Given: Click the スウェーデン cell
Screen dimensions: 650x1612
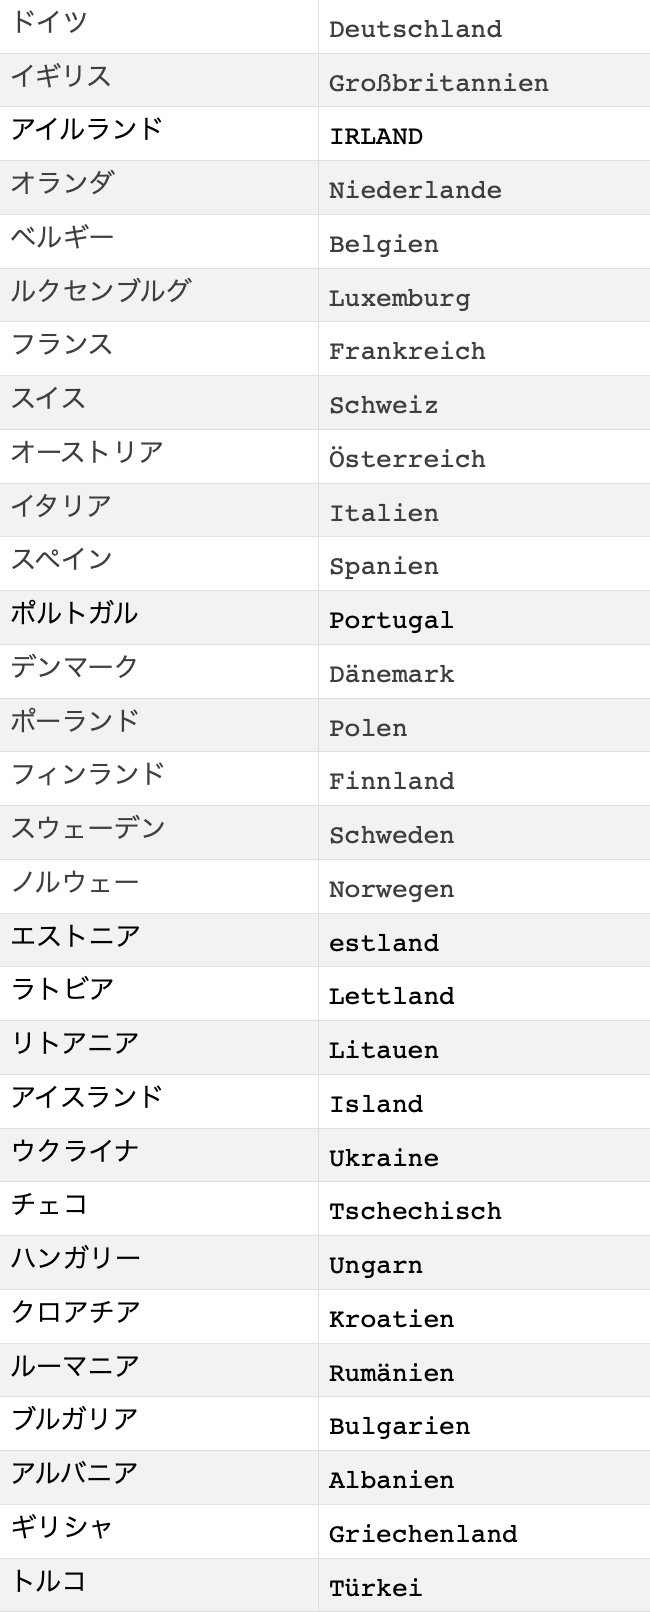Looking at the screenshot, I should coord(88,829).
